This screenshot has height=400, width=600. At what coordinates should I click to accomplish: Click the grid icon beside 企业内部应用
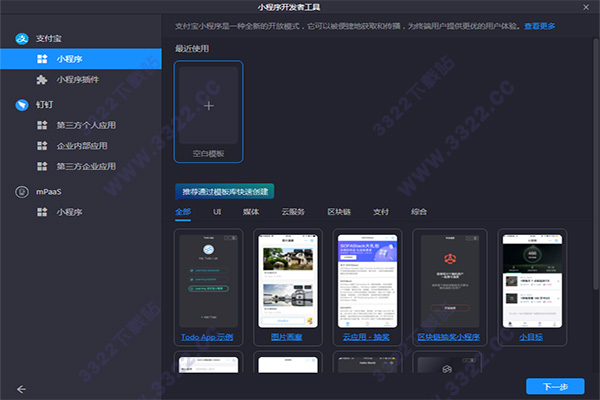pyautogui.click(x=42, y=146)
